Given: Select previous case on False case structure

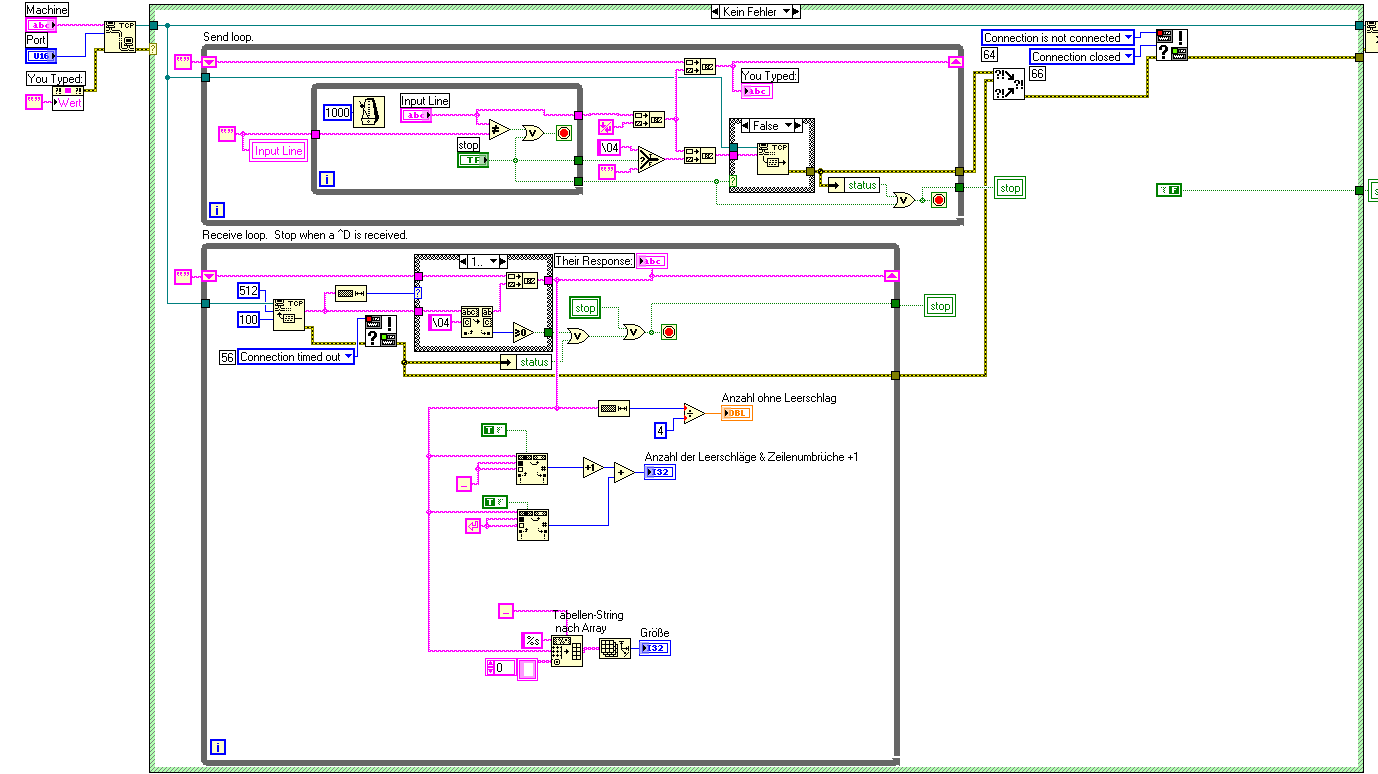Looking at the screenshot, I should coord(745,126).
